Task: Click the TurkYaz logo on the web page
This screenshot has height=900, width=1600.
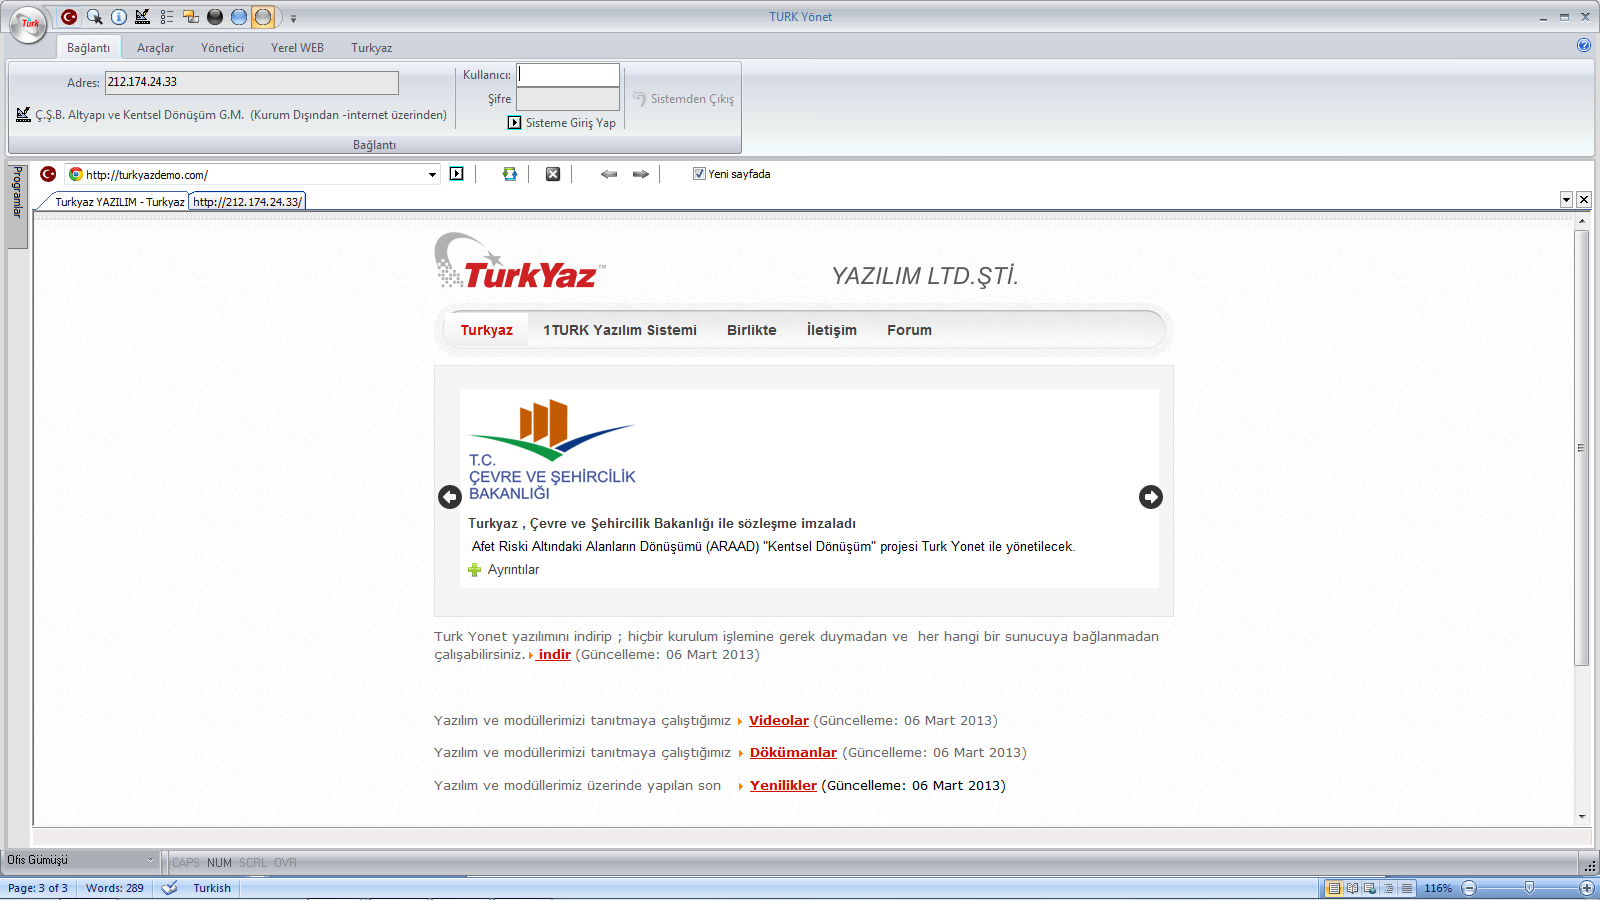Action: coord(520,262)
